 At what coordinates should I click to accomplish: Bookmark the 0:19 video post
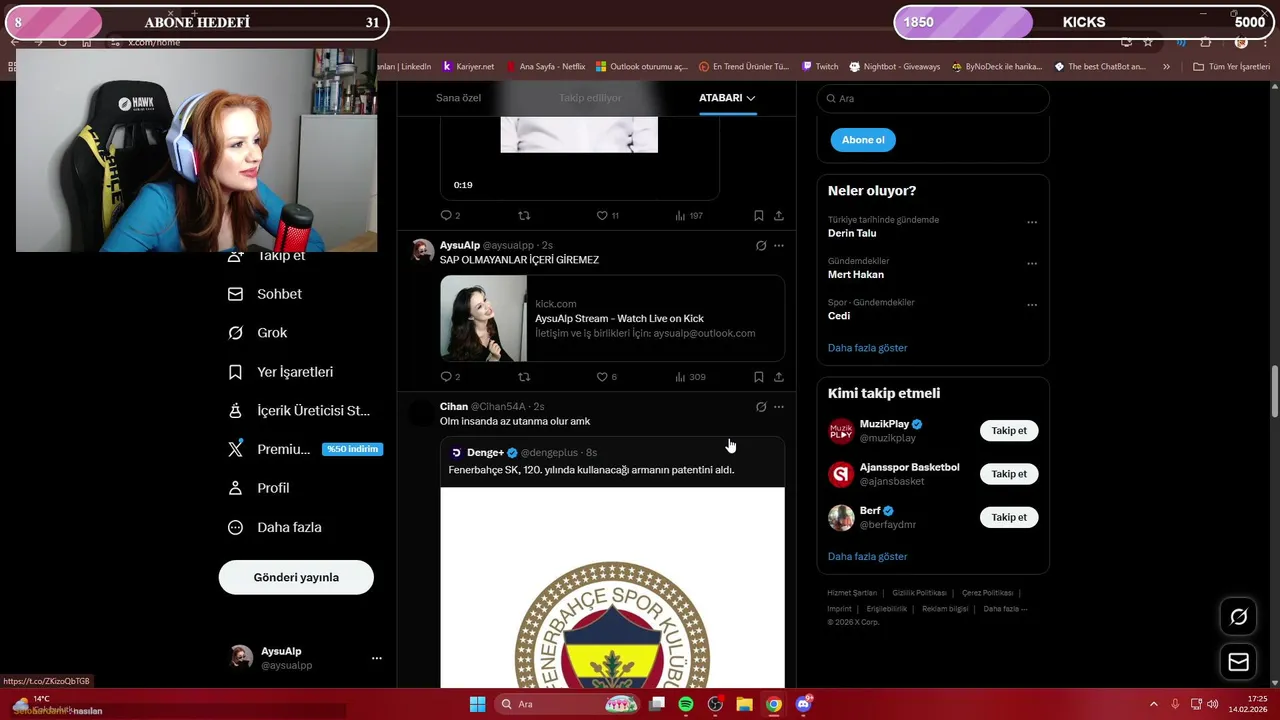[x=759, y=215]
